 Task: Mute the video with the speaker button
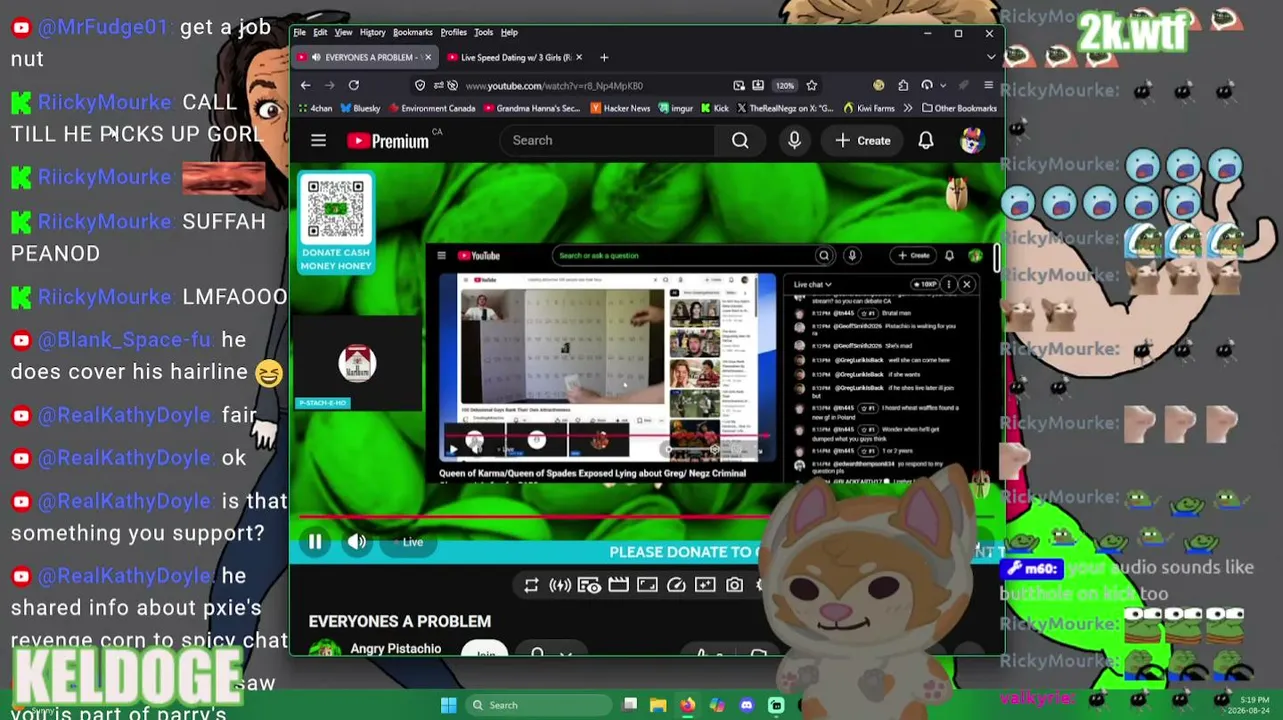[x=357, y=542]
